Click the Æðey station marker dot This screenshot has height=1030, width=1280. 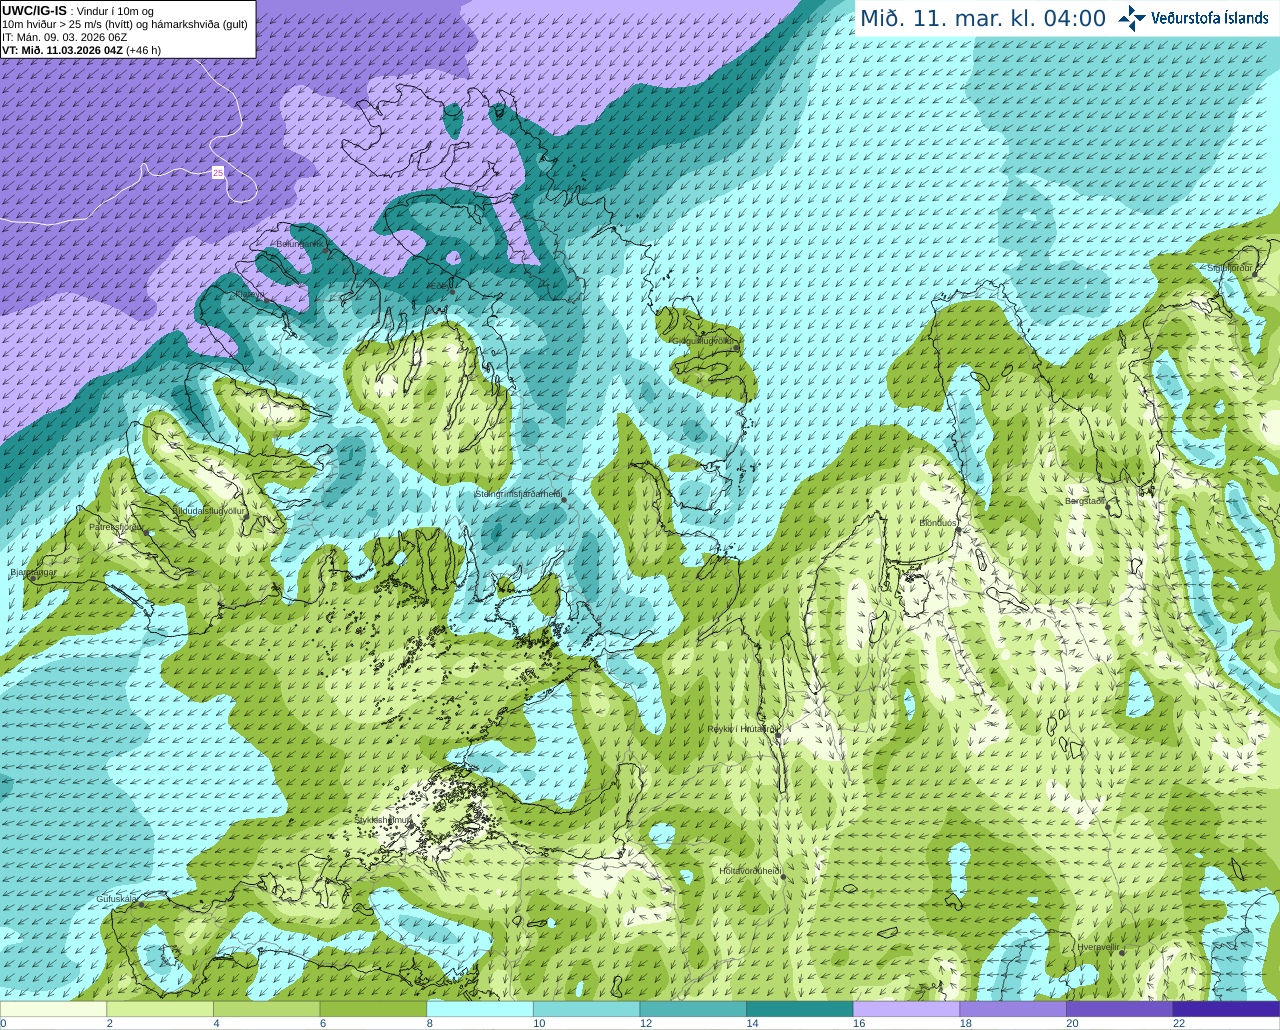[x=452, y=292]
